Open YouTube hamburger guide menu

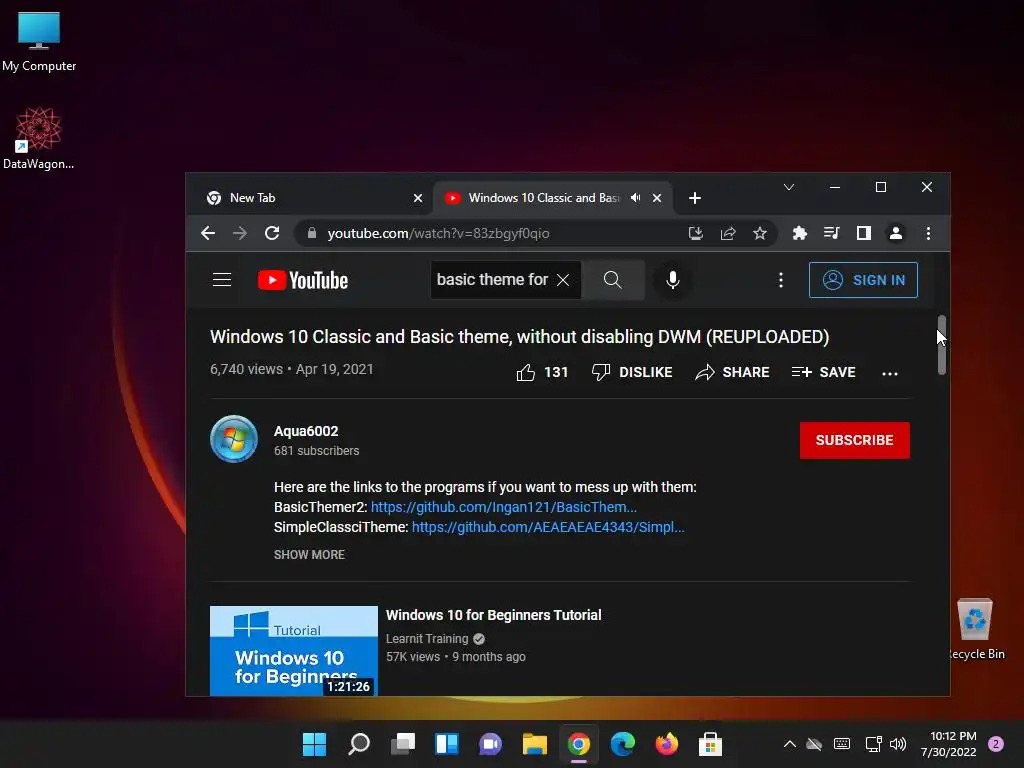click(x=222, y=280)
